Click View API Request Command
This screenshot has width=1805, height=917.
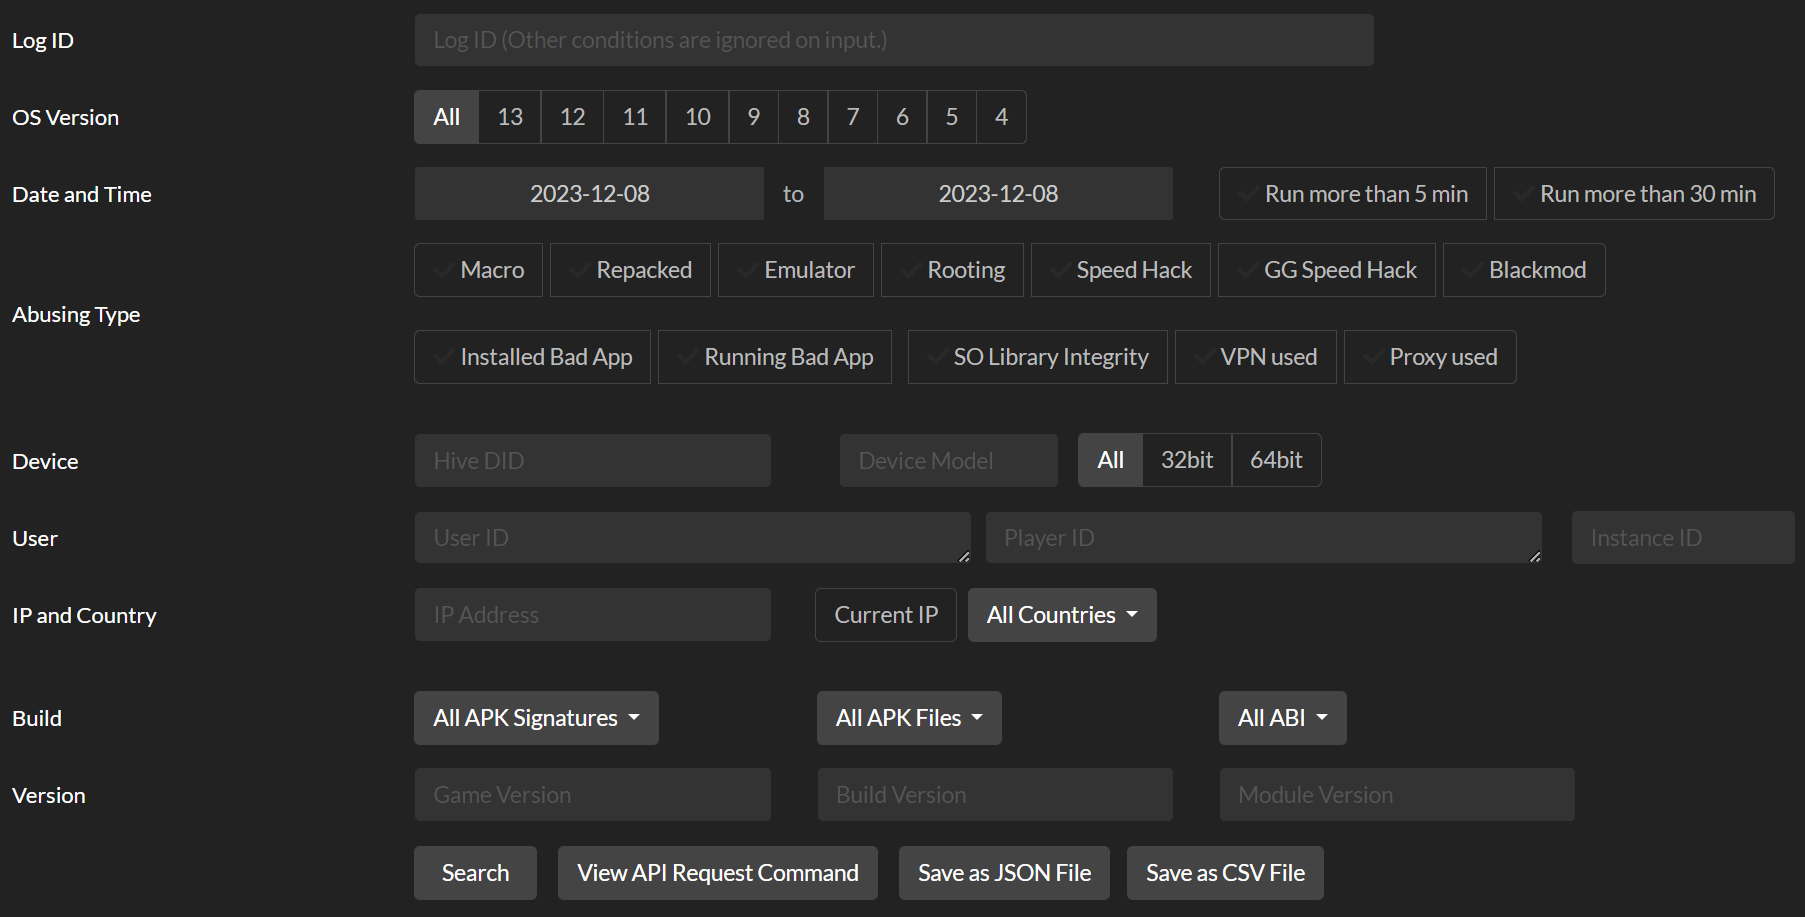coord(717,873)
